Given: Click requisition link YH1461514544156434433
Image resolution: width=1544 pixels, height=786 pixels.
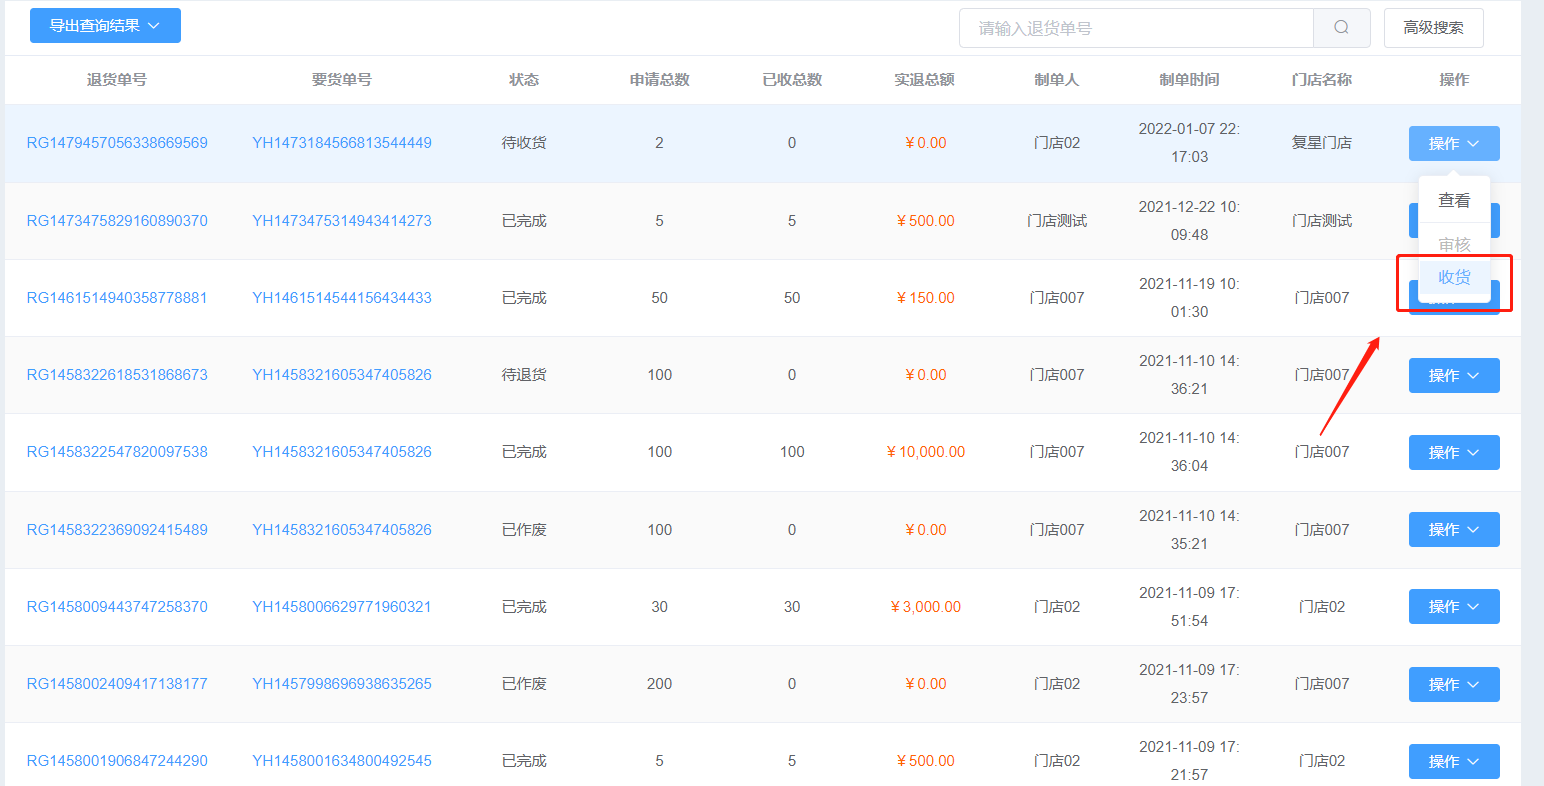Looking at the screenshot, I should pos(342,298).
